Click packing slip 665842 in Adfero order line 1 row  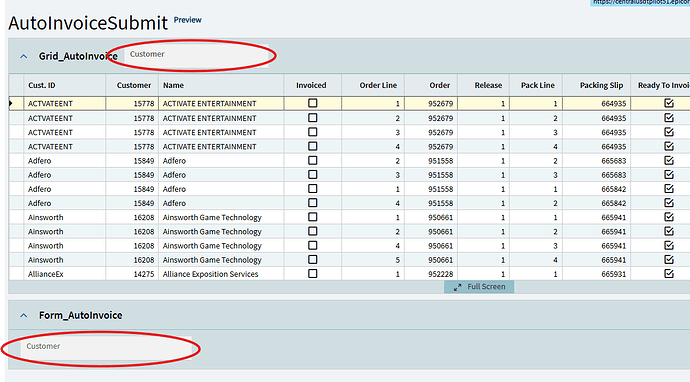coord(613,189)
